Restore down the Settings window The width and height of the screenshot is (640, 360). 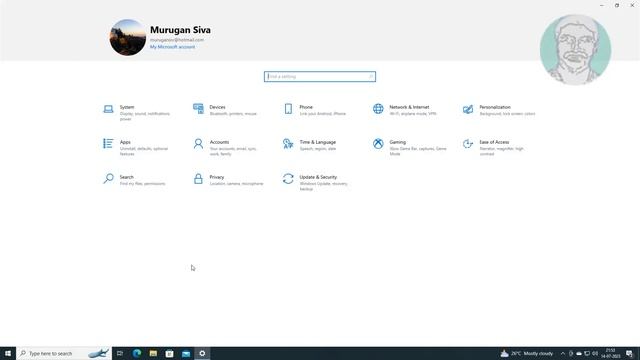pos(617,5)
